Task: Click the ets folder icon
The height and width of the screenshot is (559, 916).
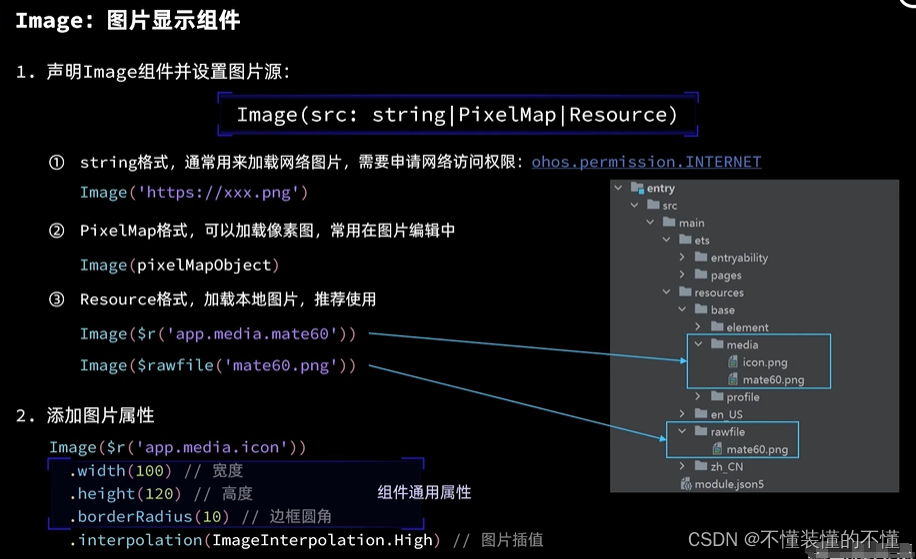Action: click(x=685, y=239)
